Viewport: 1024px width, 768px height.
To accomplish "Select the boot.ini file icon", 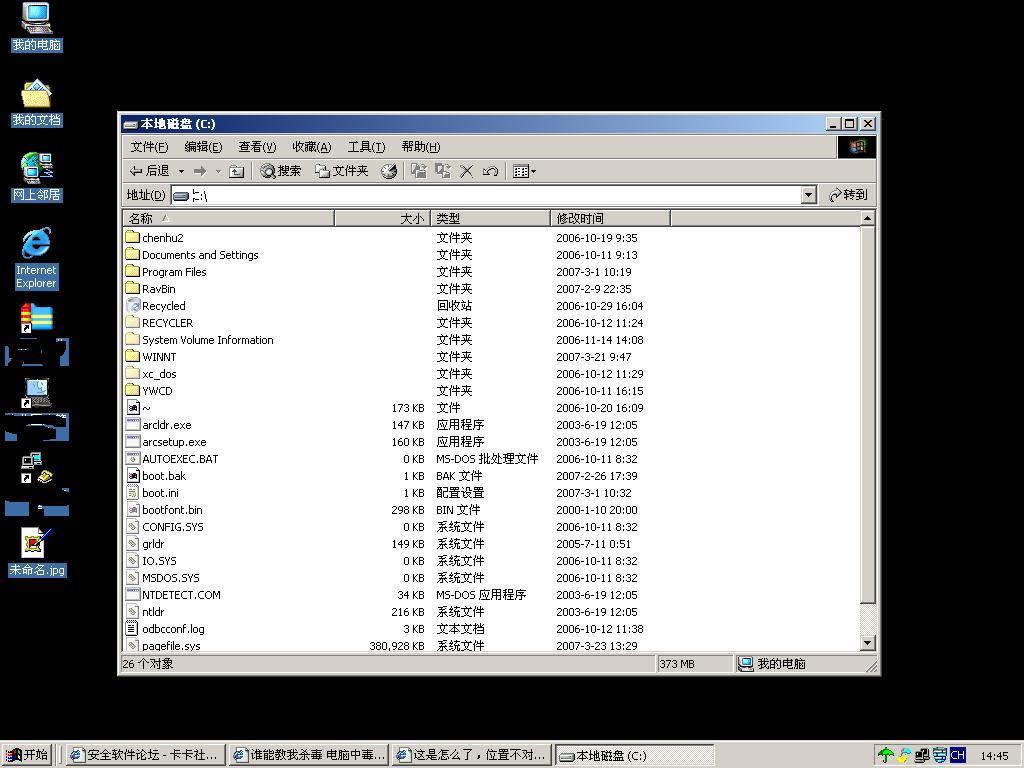I will tap(133, 492).
